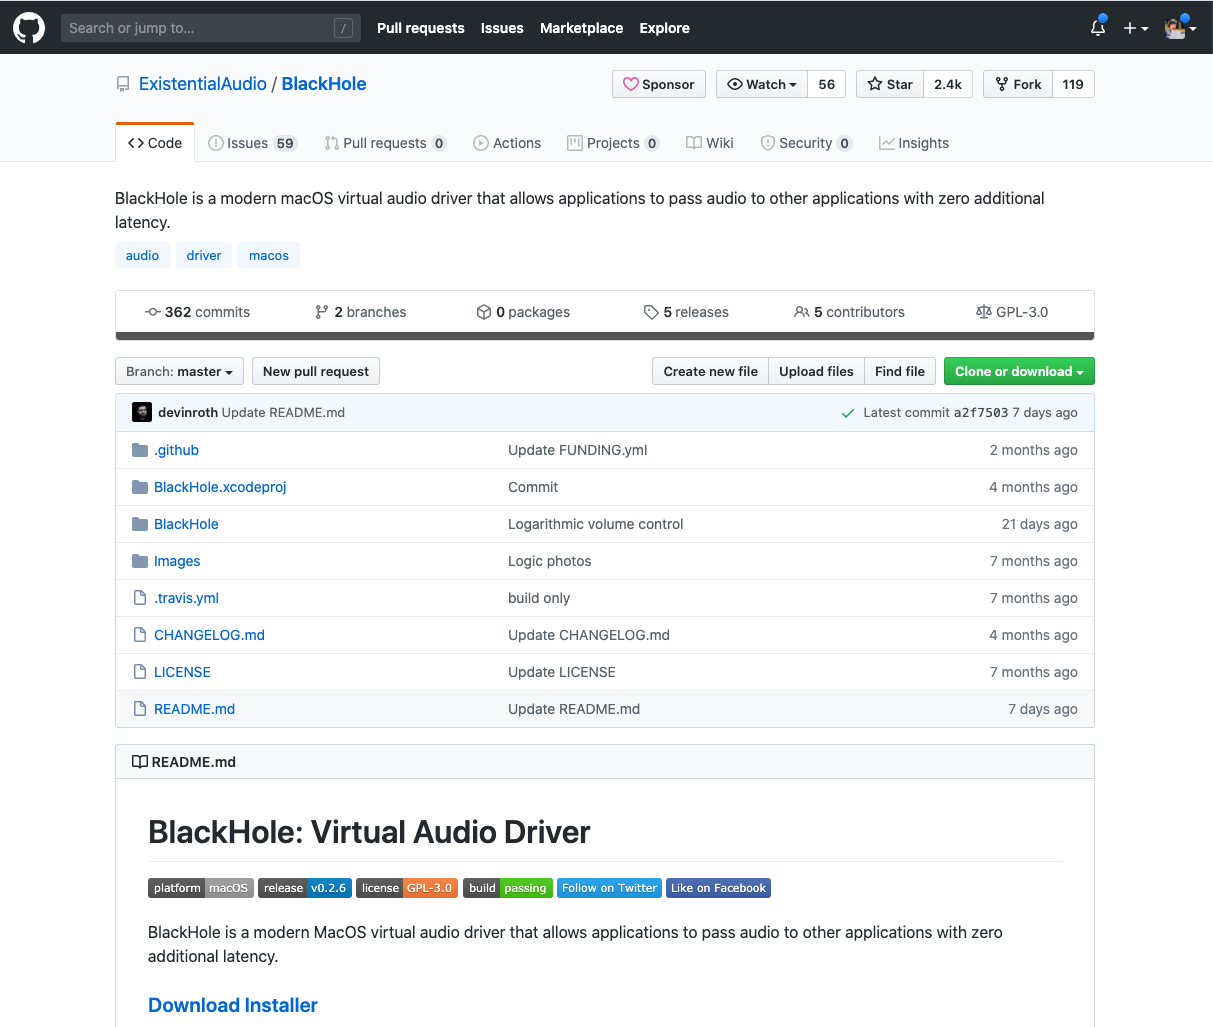The height and width of the screenshot is (1027, 1213).
Task: Select the Code tab
Action: pyautogui.click(x=155, y=143)
